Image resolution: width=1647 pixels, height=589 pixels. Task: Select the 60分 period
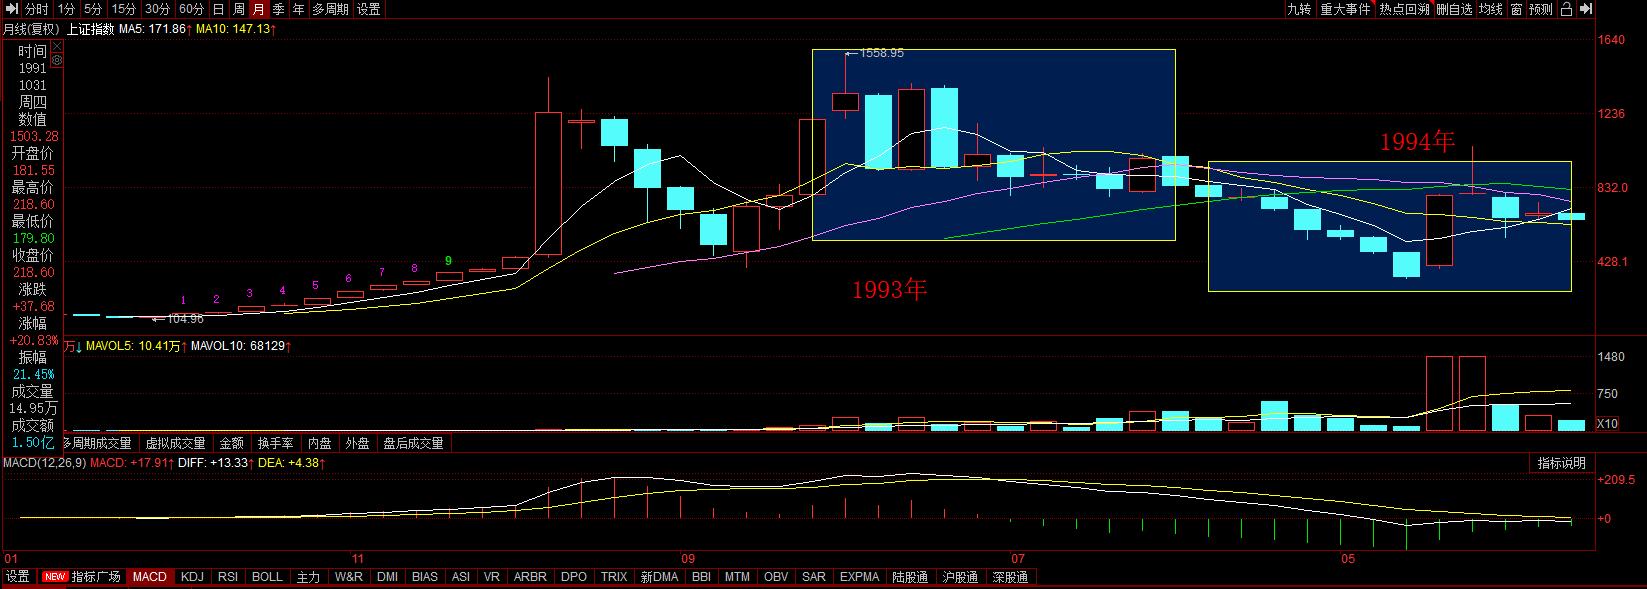[192, 9]
